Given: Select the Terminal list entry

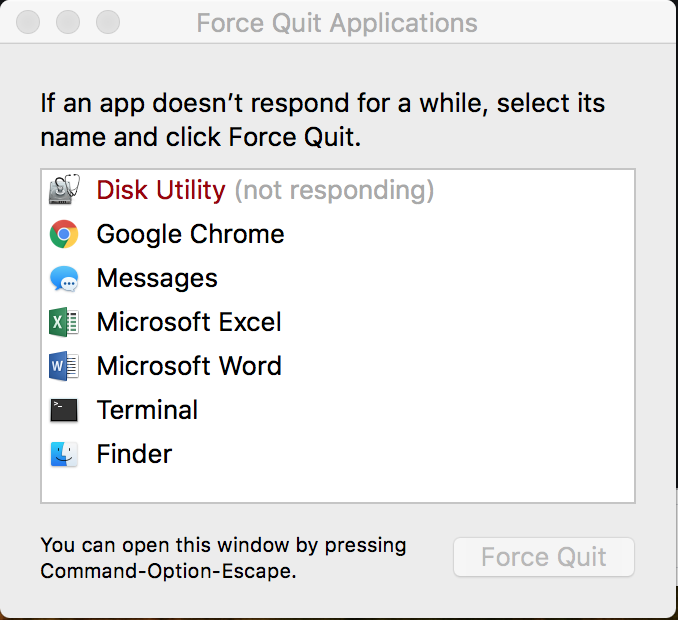Looking at the screenshot, I should (x=147, y=410).
